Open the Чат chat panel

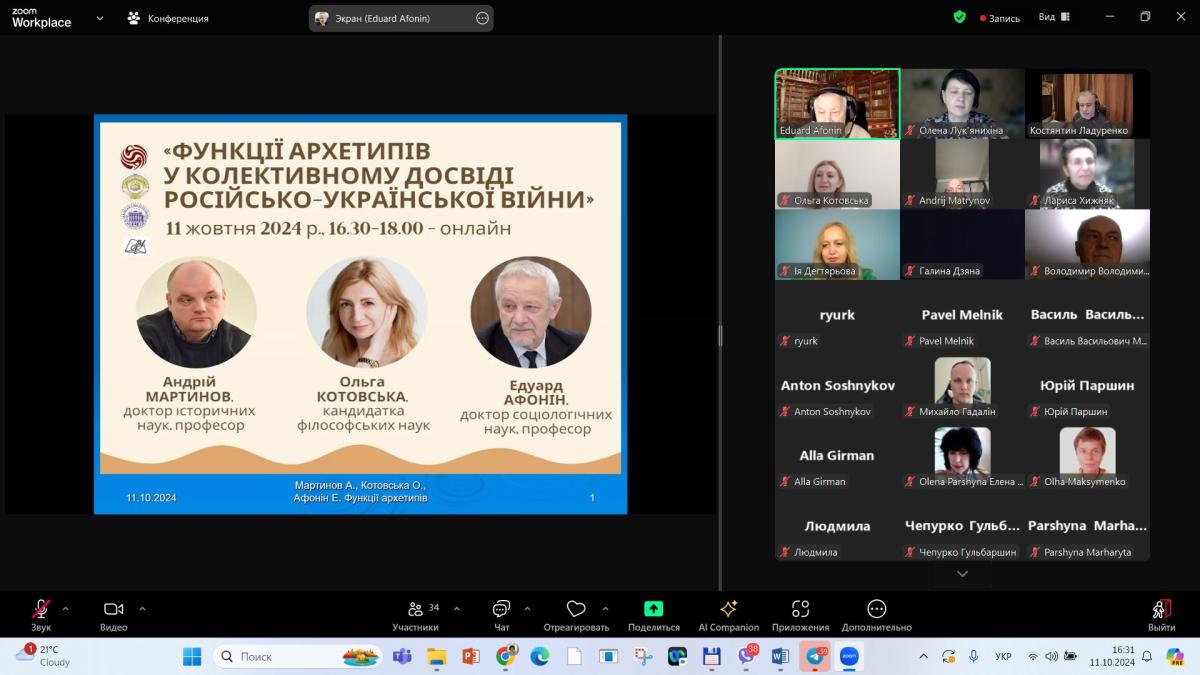click(x=501, y=614)
